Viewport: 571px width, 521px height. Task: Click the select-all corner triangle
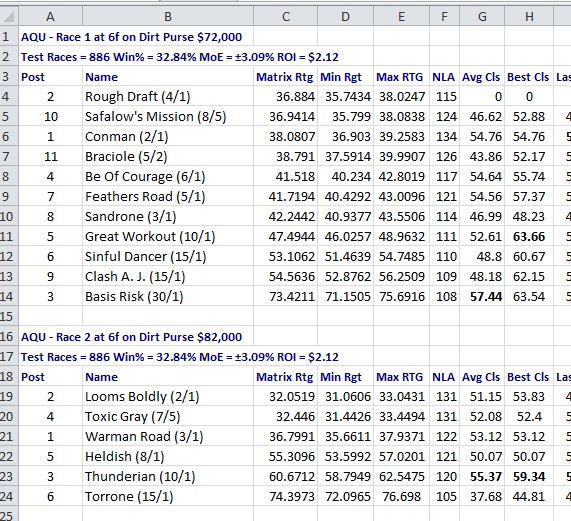tap(9, 16)
